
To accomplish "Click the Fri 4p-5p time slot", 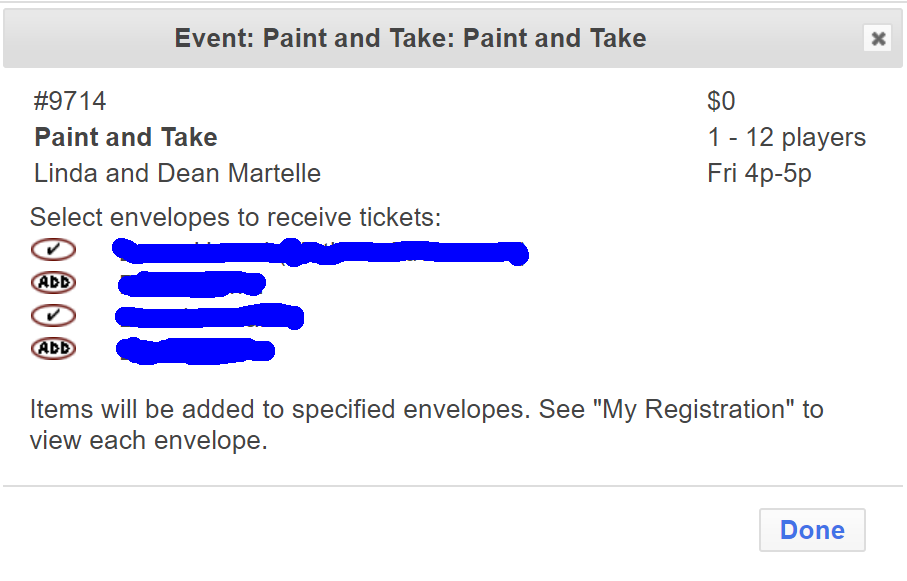I will [759, 174].
